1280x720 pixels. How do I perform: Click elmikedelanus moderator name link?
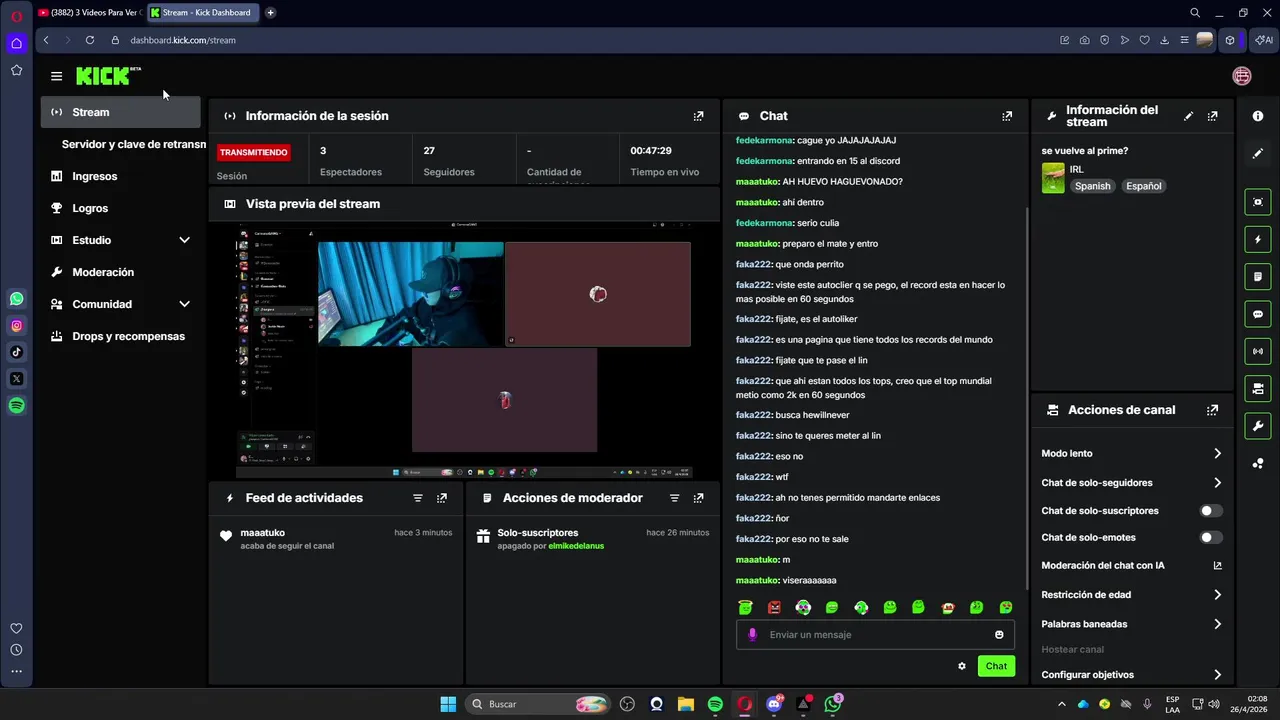tap(576, 546)
